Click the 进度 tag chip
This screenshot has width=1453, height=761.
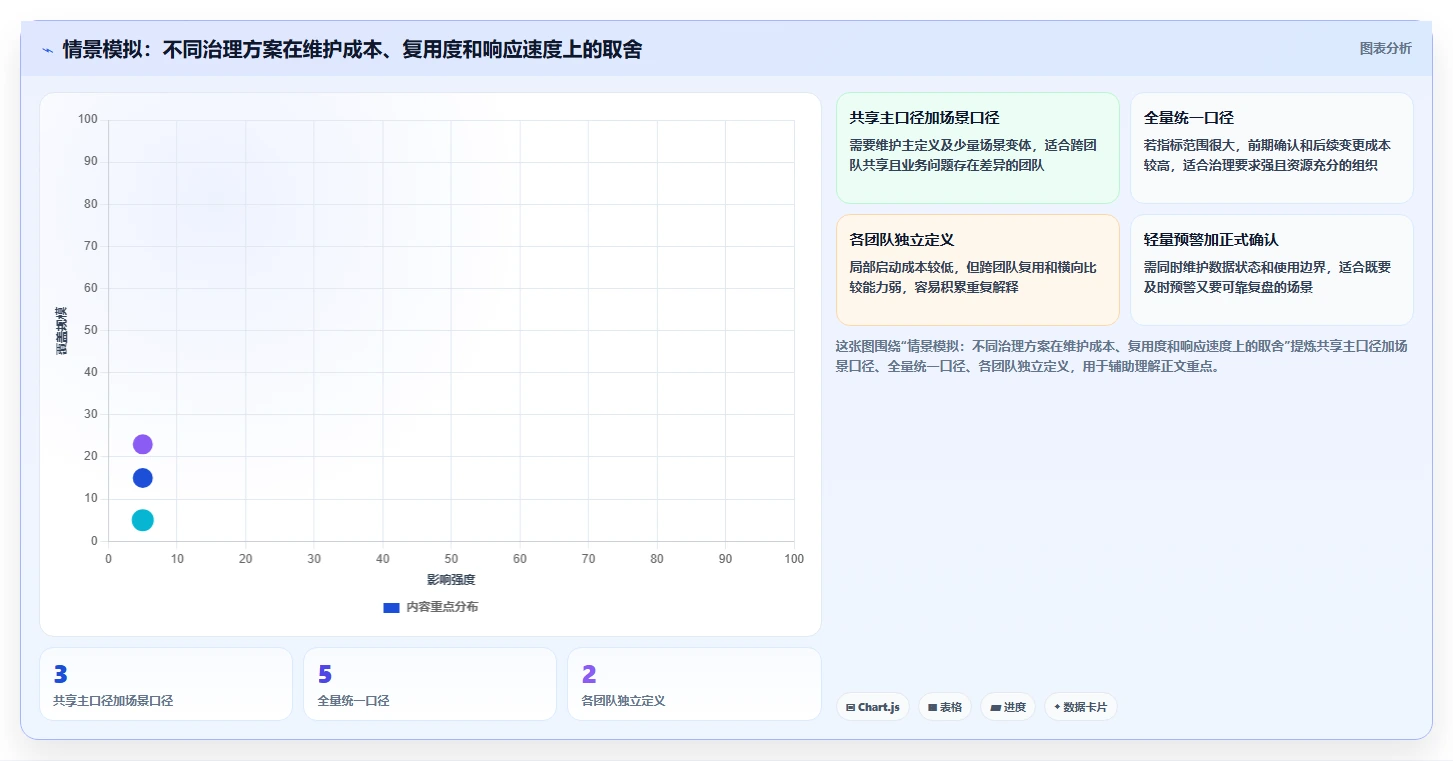pyautogui.click(x=1007, y=707)
